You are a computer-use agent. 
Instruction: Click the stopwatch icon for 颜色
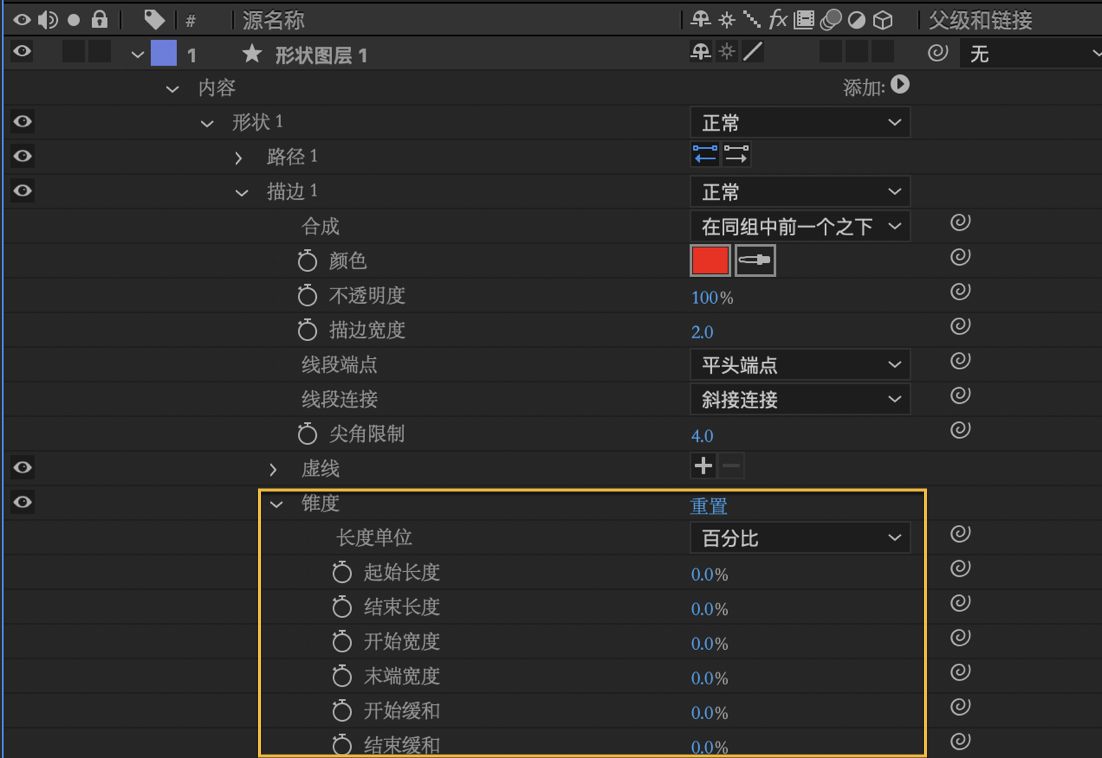point(308,260)
